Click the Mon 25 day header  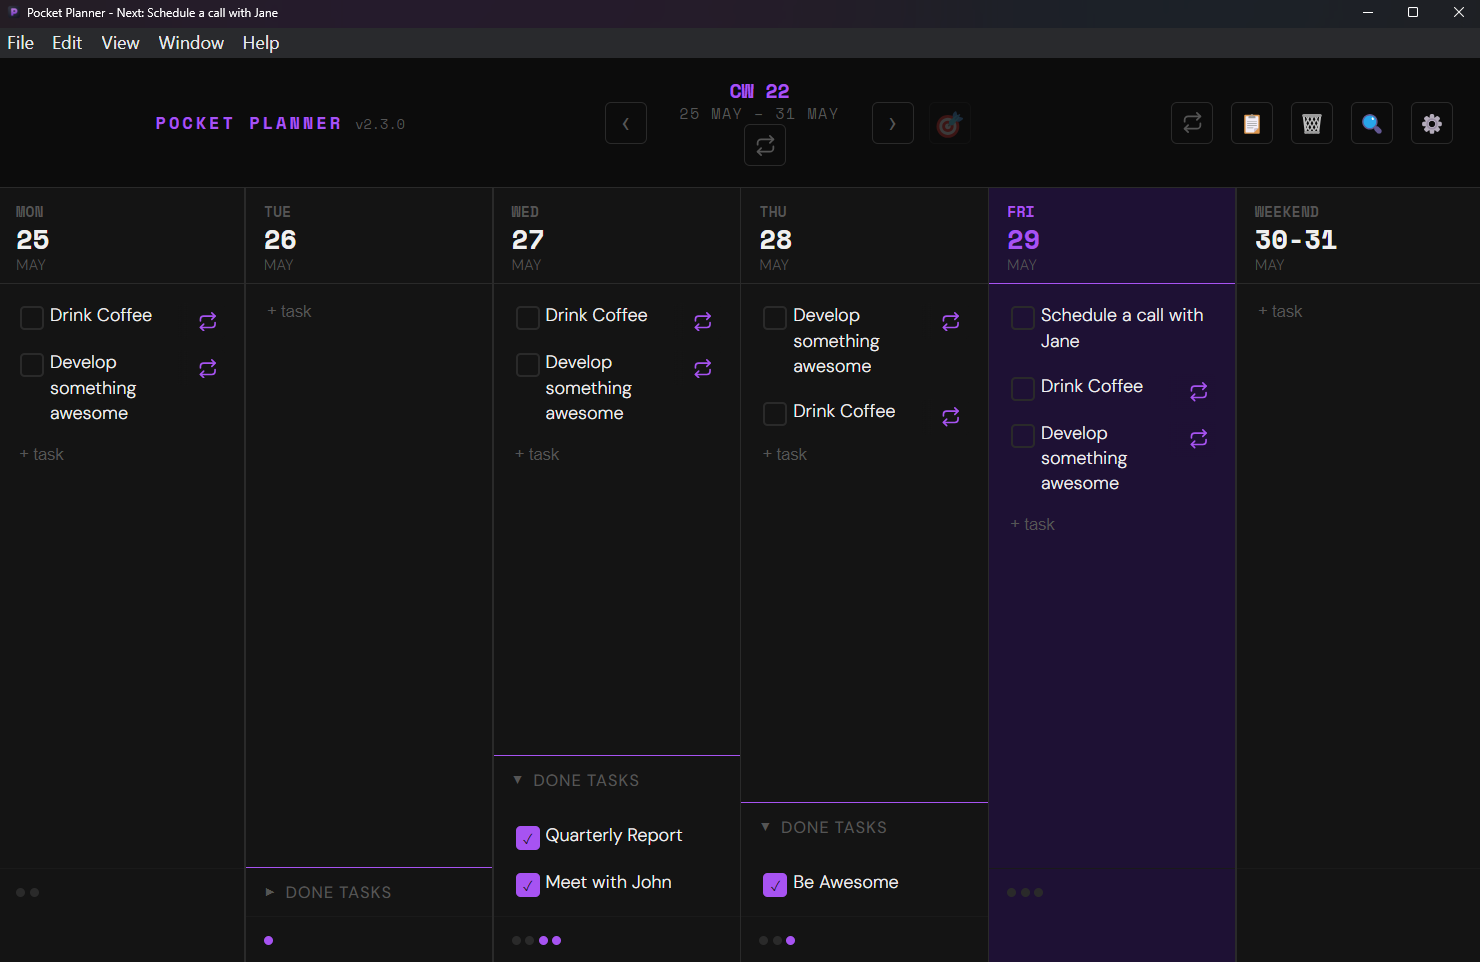[x=122, y=236]
